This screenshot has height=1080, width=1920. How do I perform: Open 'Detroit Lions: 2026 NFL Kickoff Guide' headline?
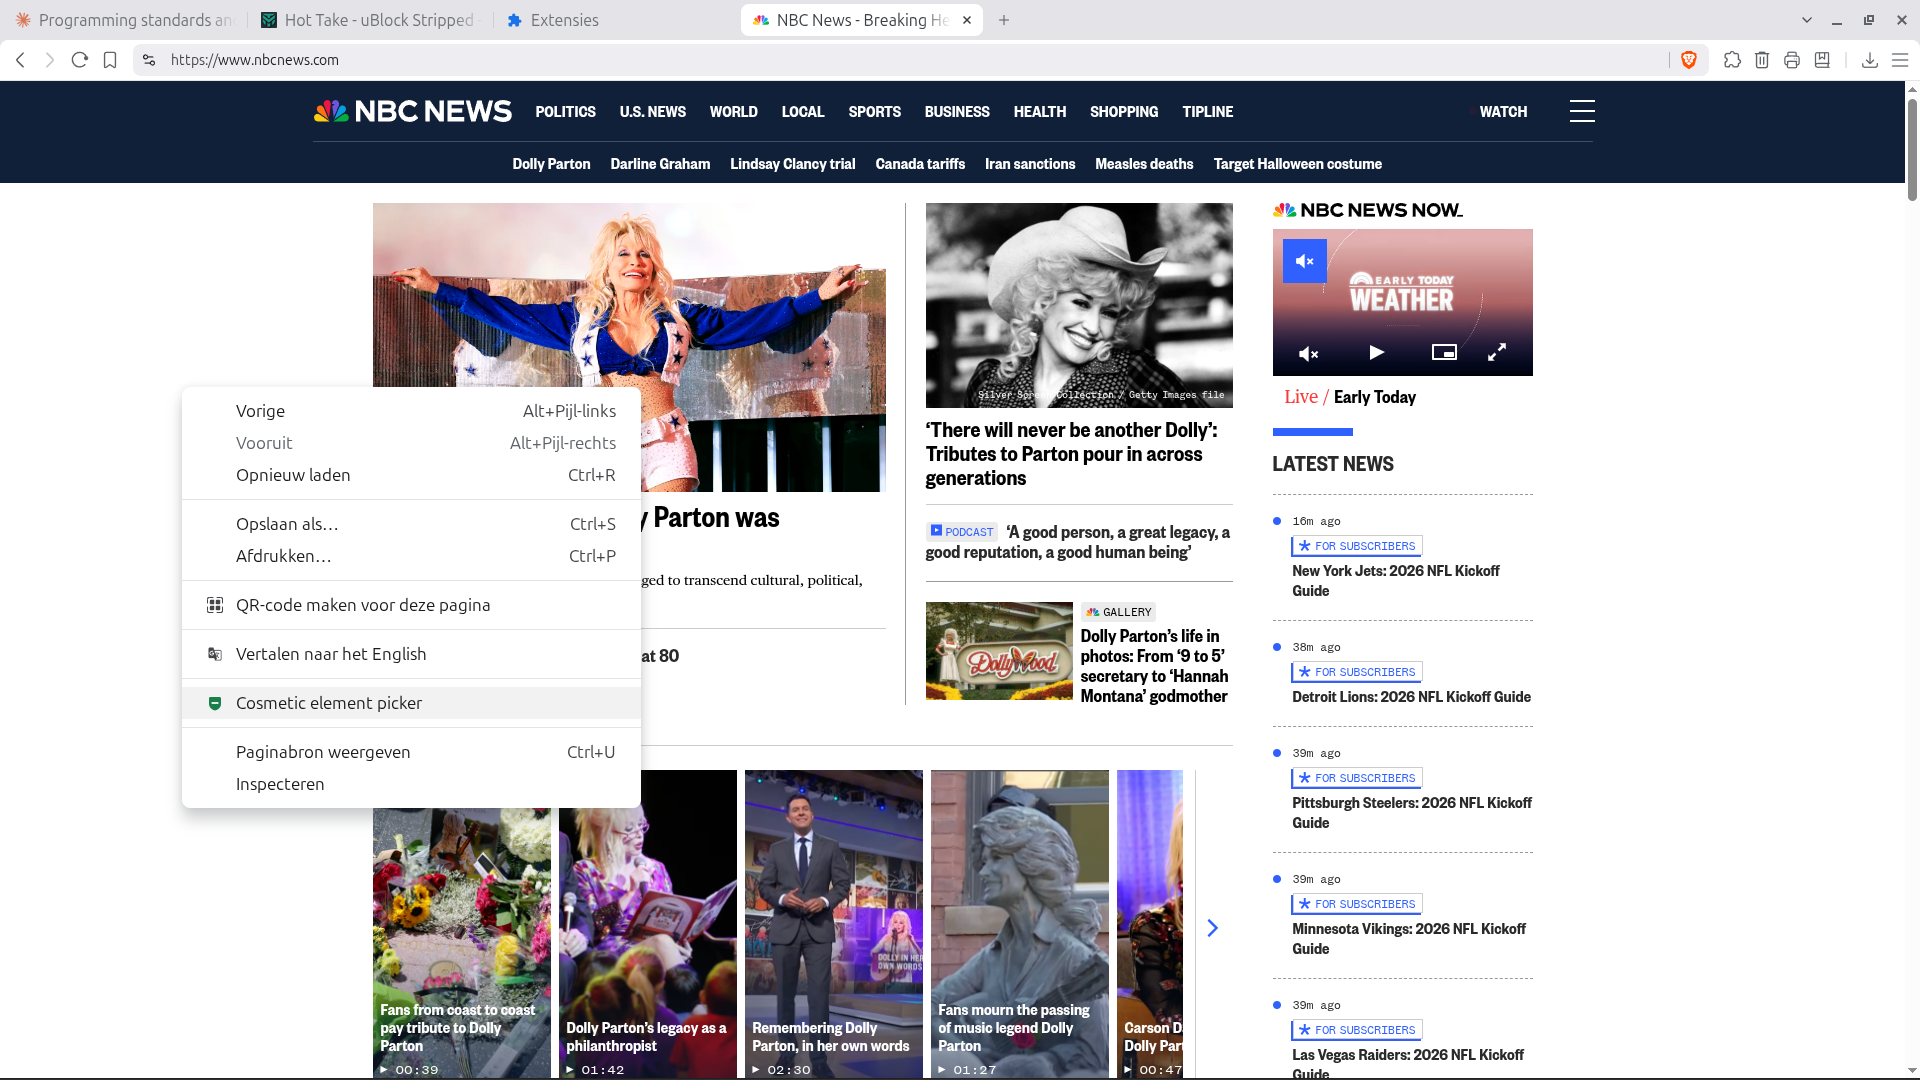coord(1411,697)
